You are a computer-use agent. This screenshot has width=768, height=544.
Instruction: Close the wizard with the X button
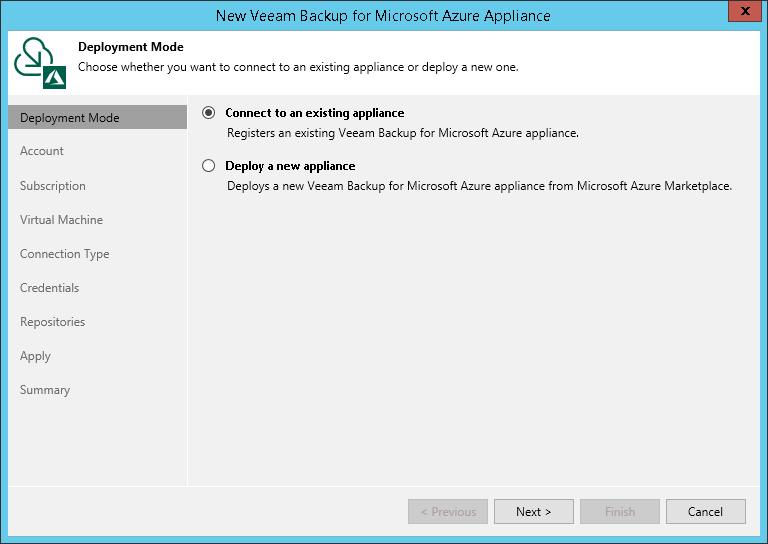tap(745, 11)
